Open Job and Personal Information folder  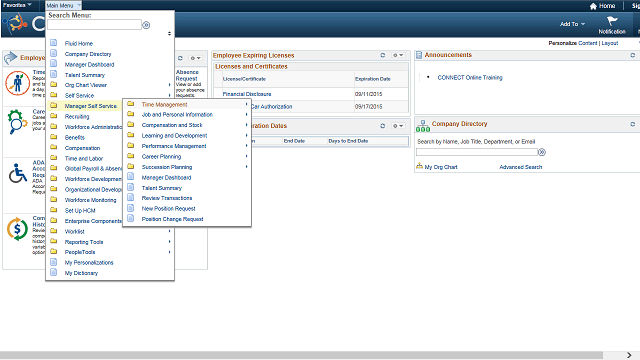coord(177,115)
